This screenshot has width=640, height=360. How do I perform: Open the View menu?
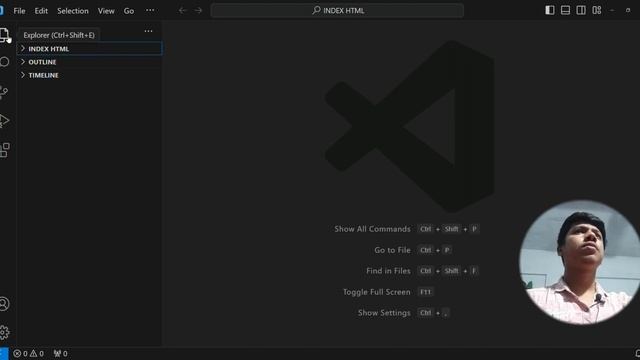pyautogui.click(x=106, y=11)
